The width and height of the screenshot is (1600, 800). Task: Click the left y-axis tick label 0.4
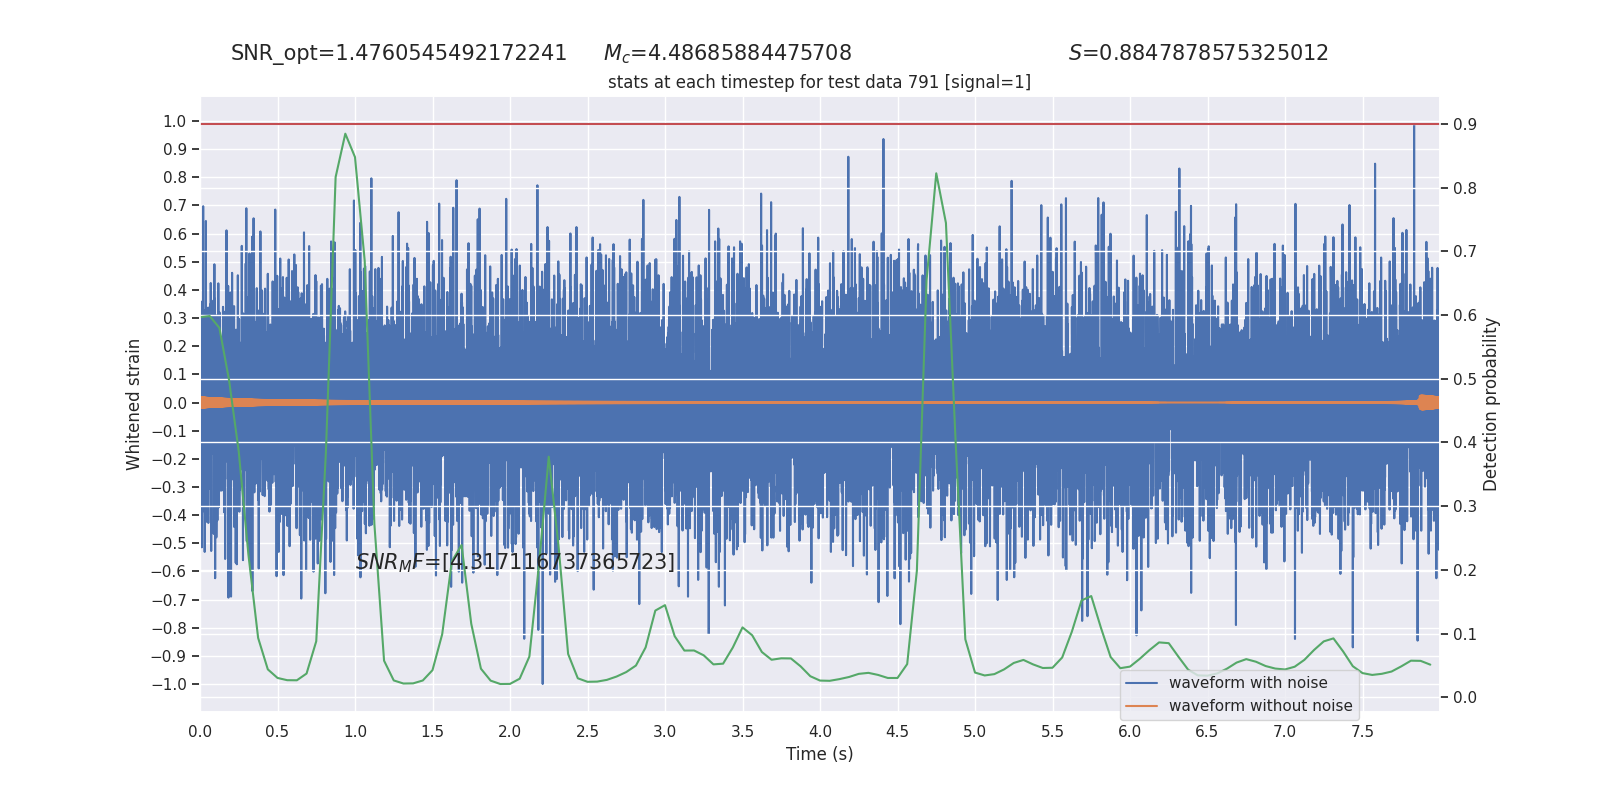(x=175, y=290)
